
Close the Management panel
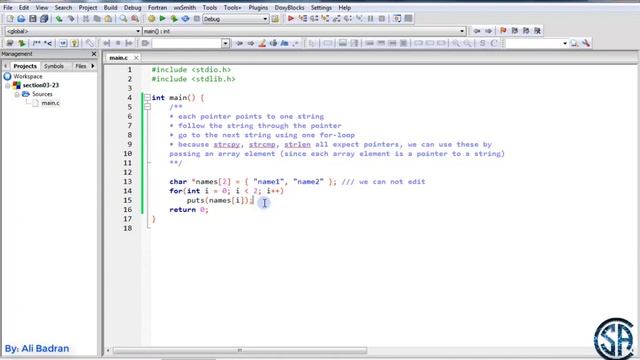(94, 54)
